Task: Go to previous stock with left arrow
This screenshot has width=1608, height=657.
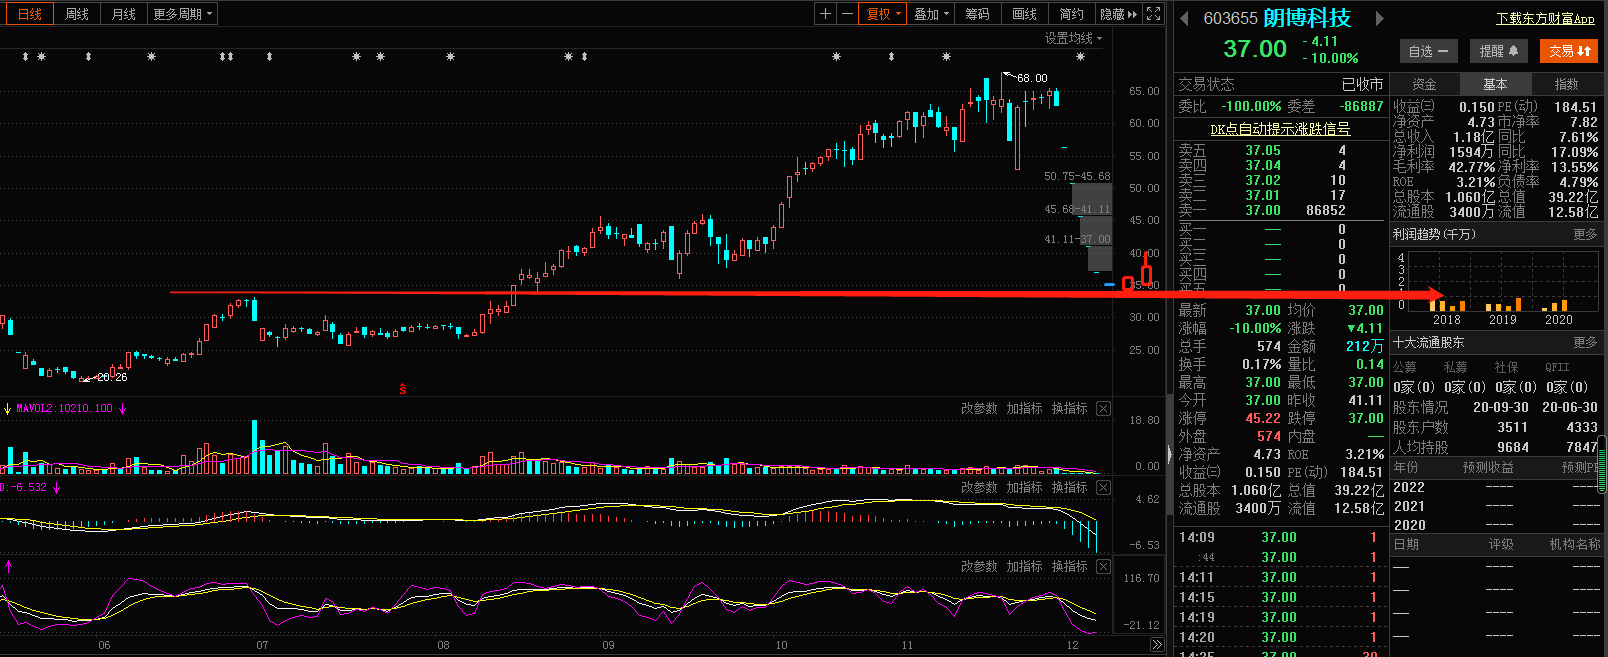Action: (1185, 18)
